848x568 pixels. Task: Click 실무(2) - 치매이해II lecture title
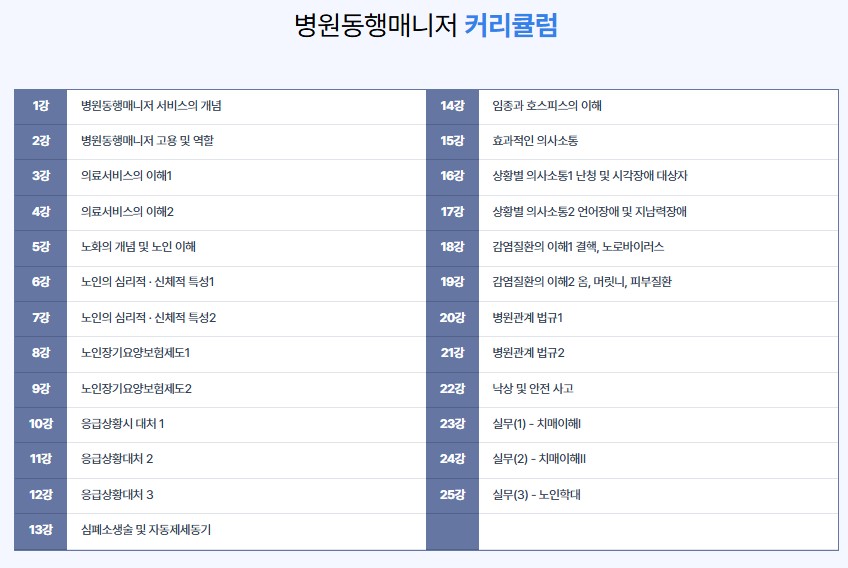tap(539, 459)
